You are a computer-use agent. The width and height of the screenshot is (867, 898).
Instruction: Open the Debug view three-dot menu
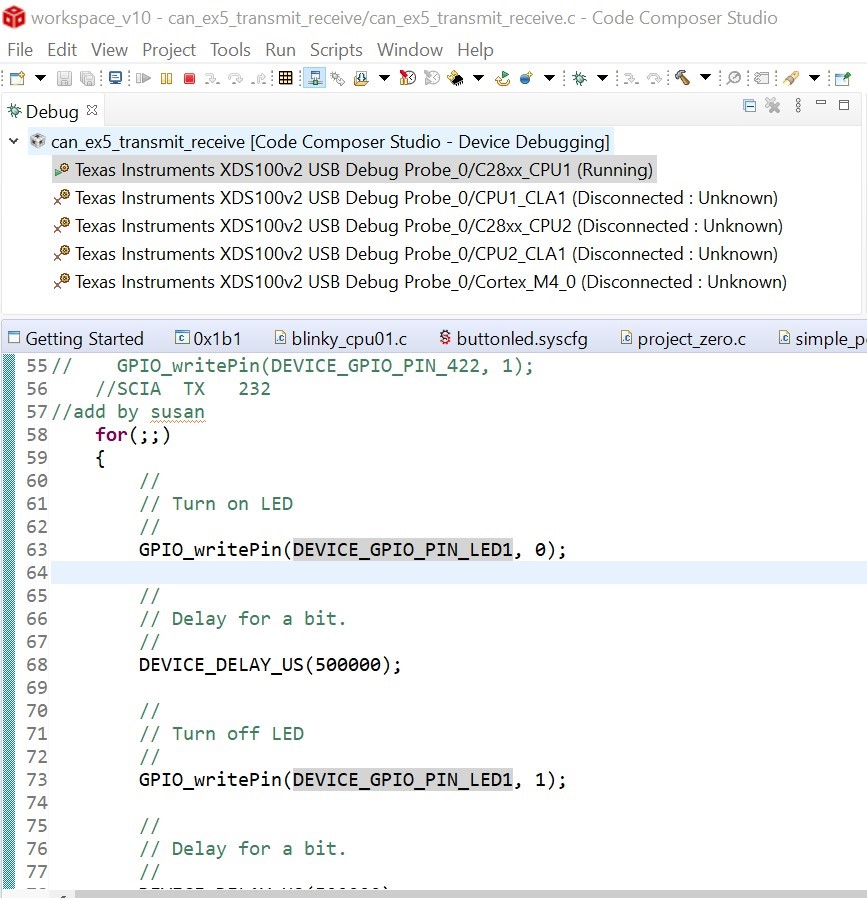coord(798,105)
